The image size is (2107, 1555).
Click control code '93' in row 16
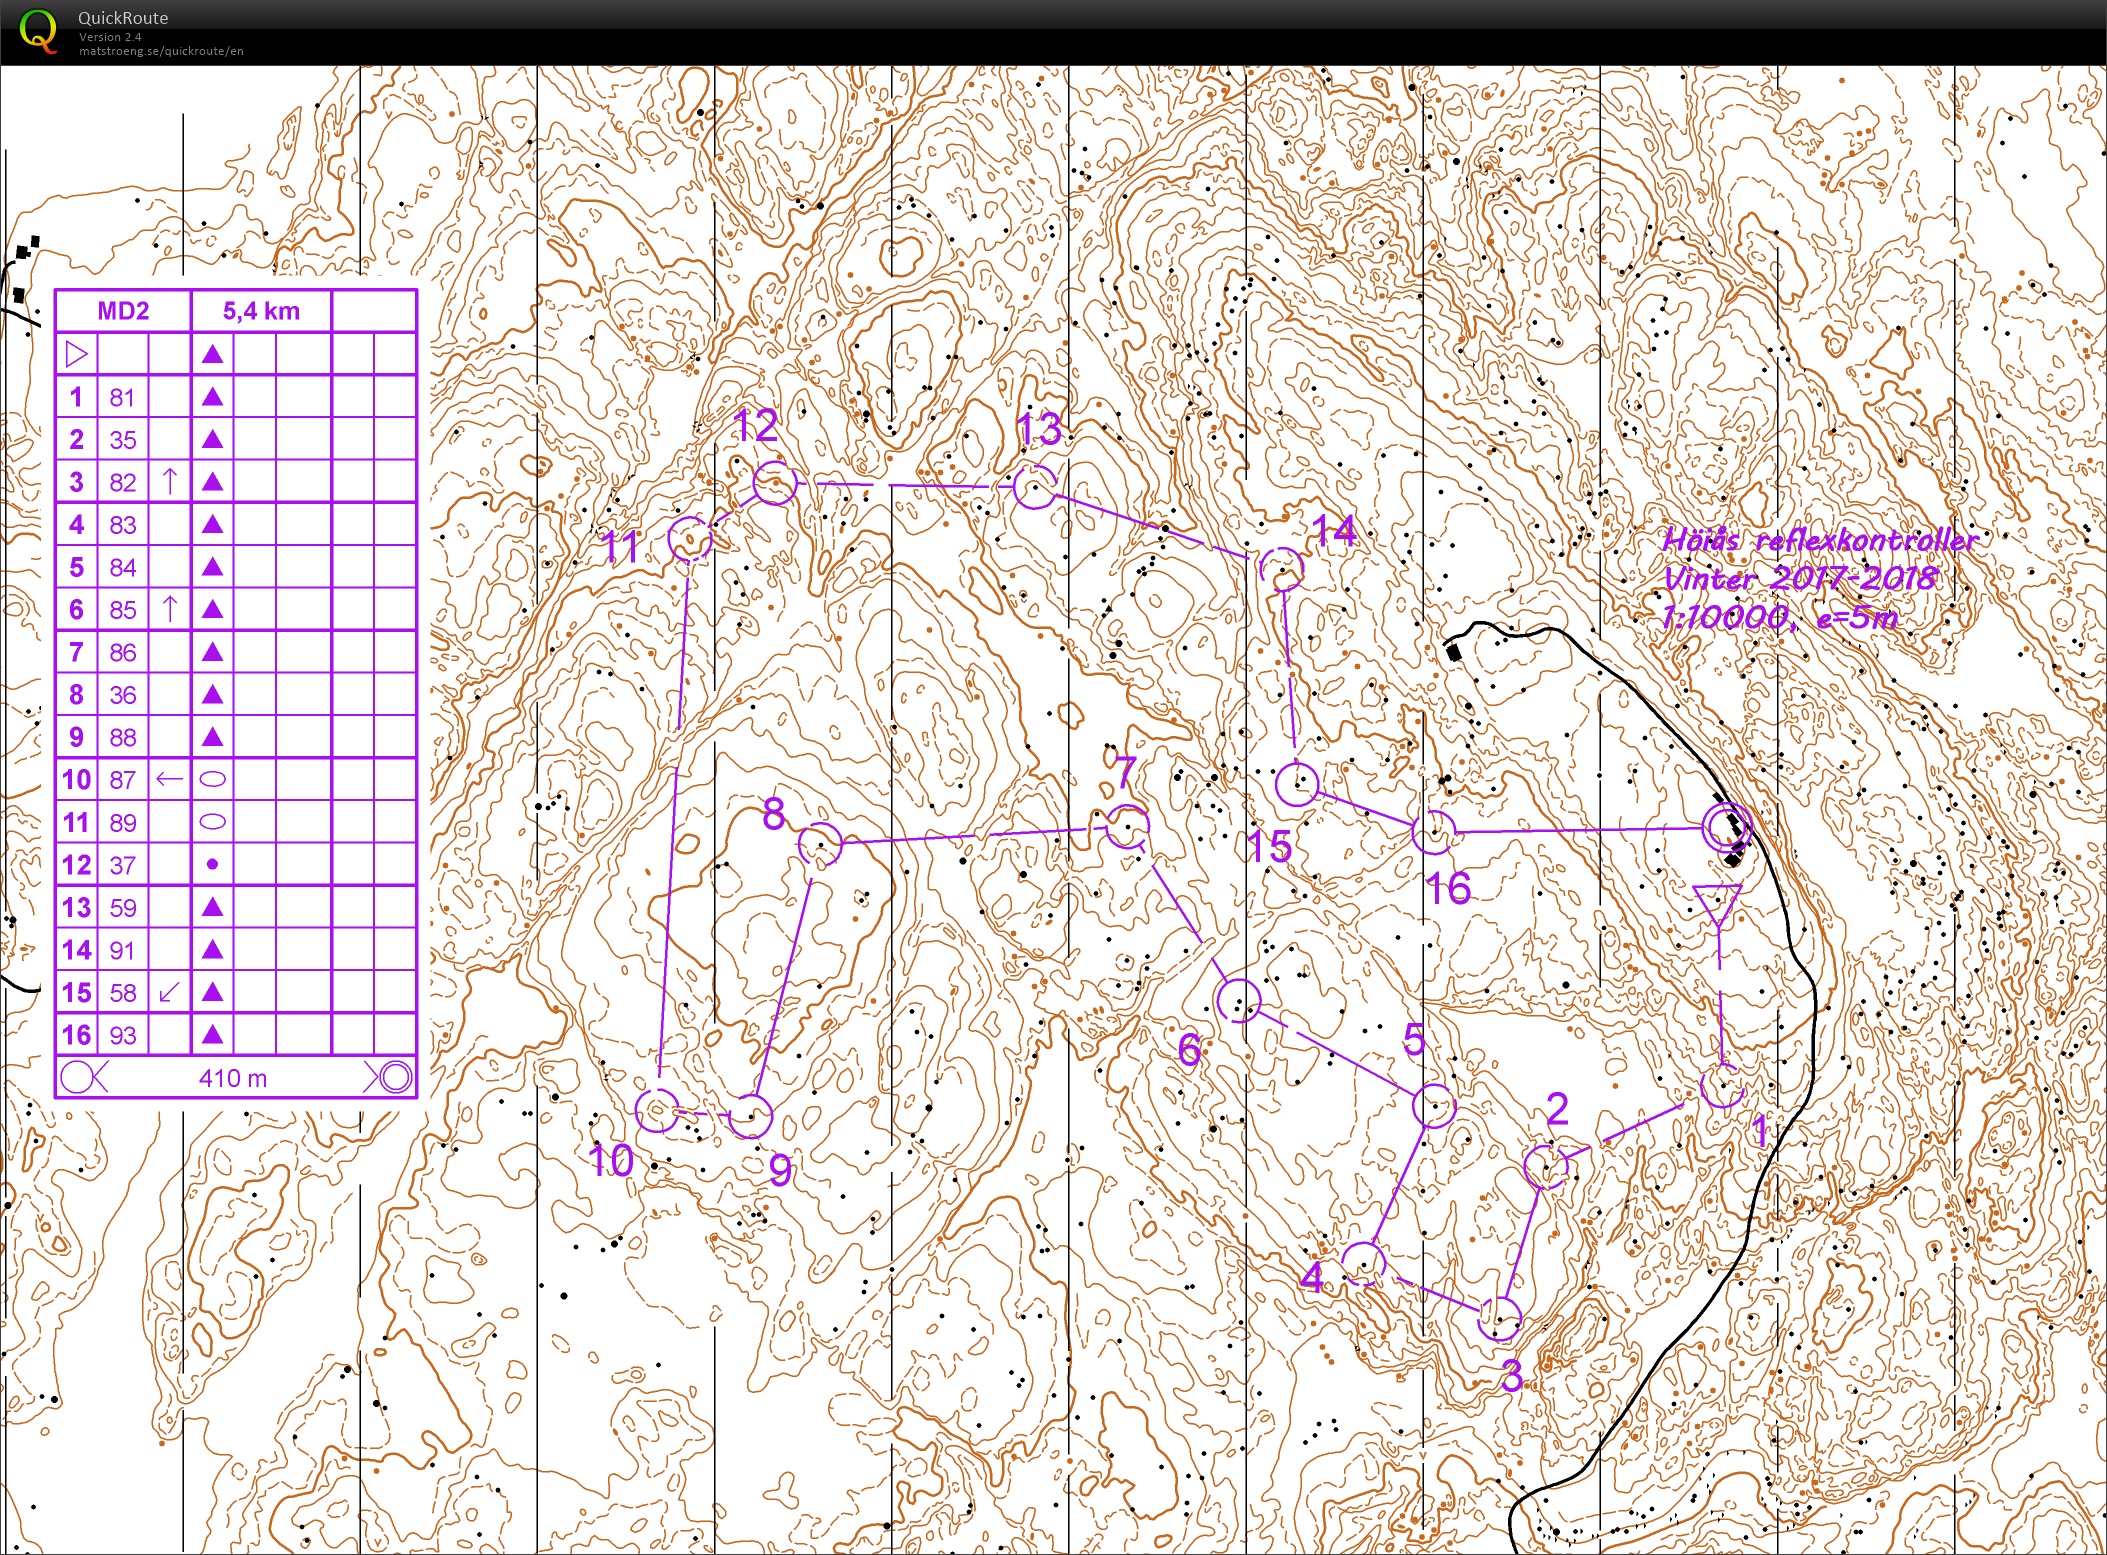122,1035
